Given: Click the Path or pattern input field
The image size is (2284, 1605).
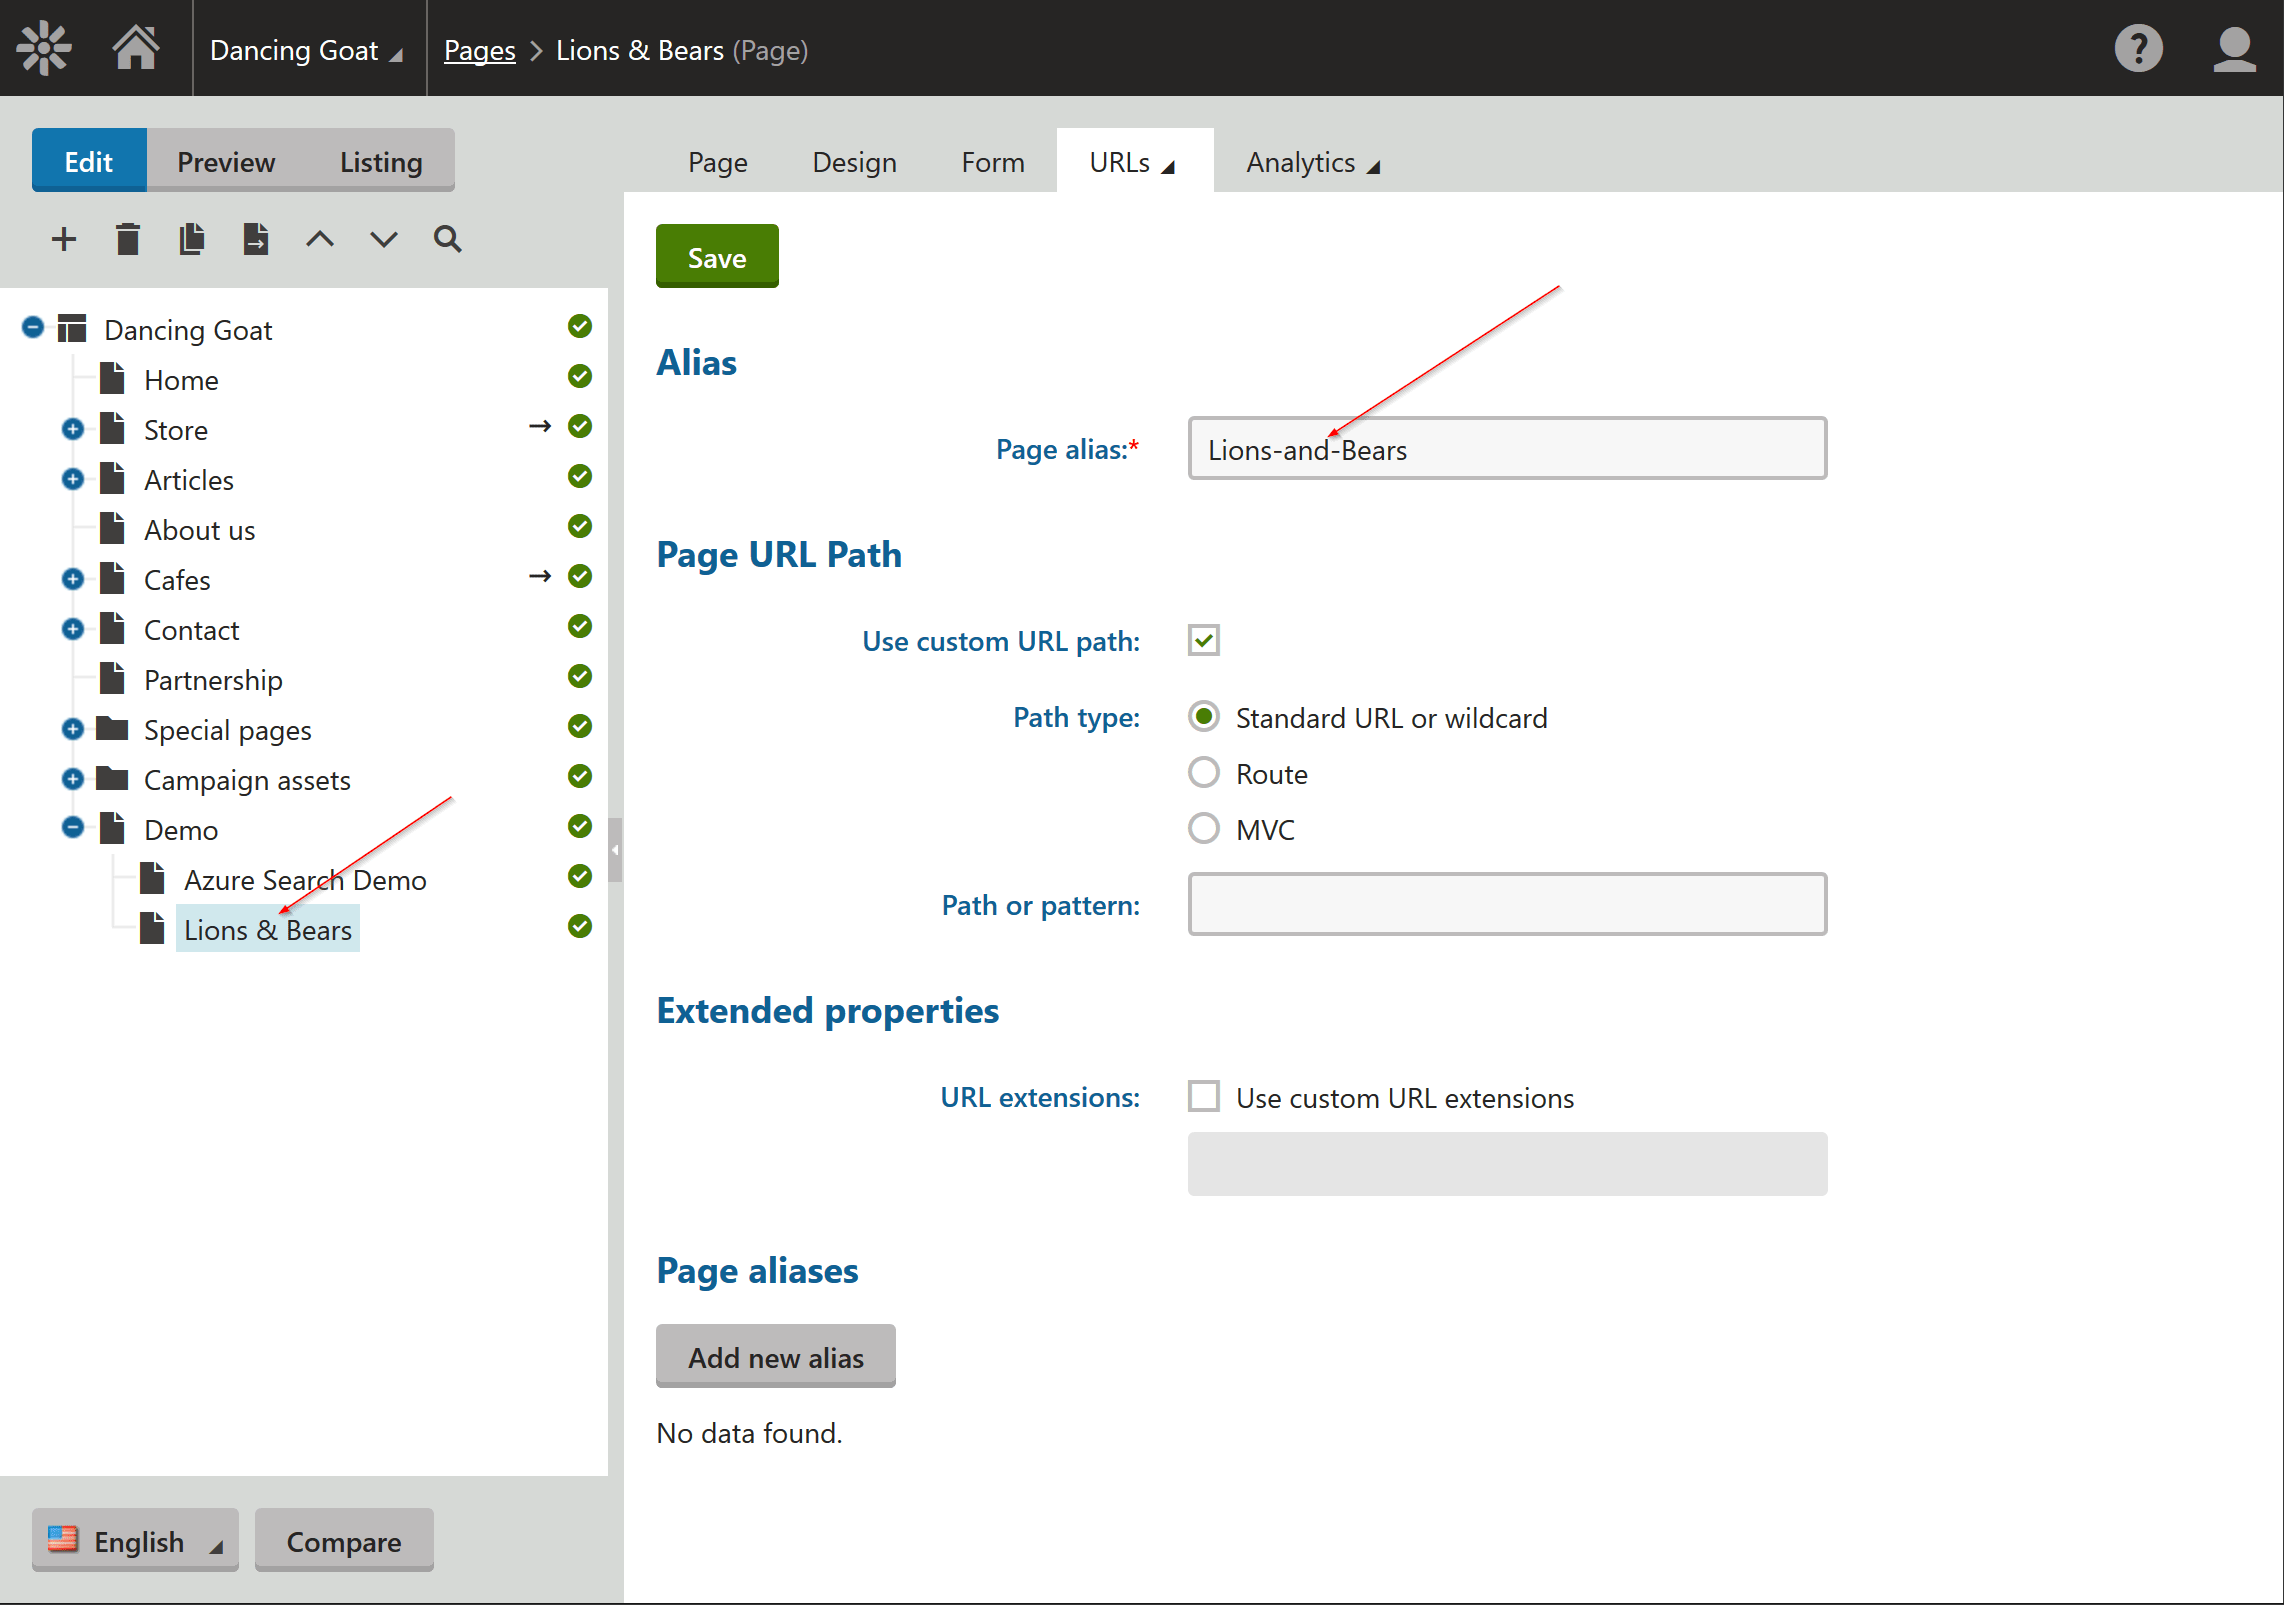Looking at the screenshot, I should tap(1507, 904).
